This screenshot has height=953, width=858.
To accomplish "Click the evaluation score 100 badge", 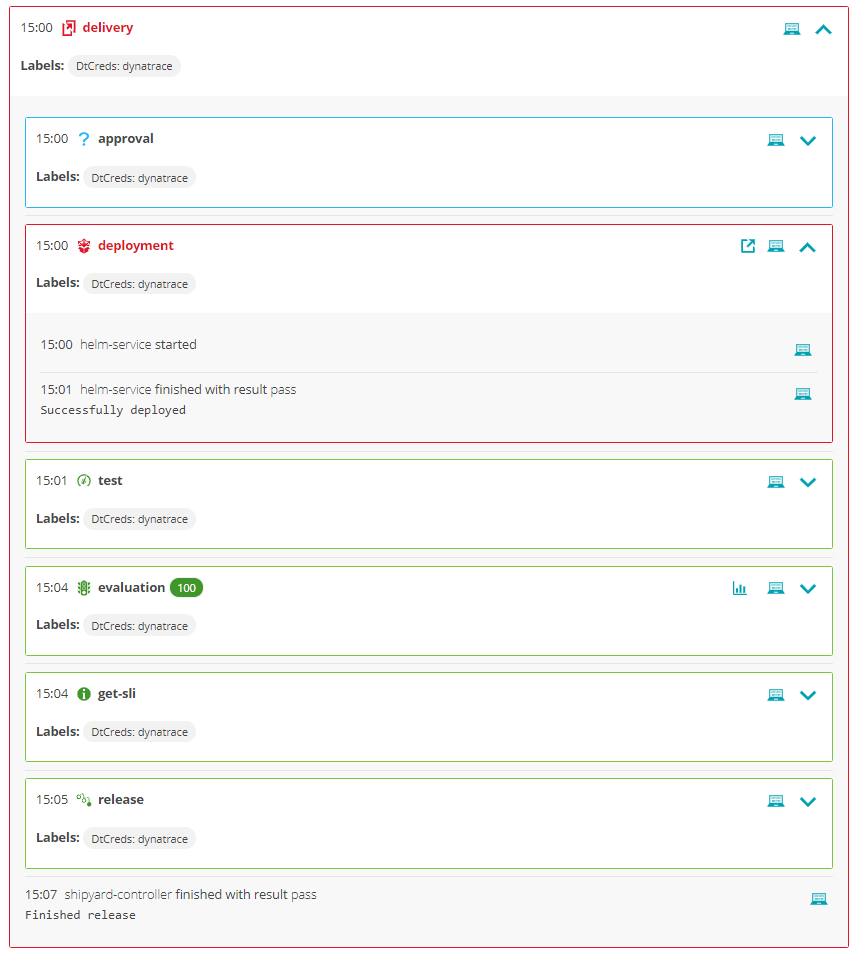I will (x=187, y=588).
